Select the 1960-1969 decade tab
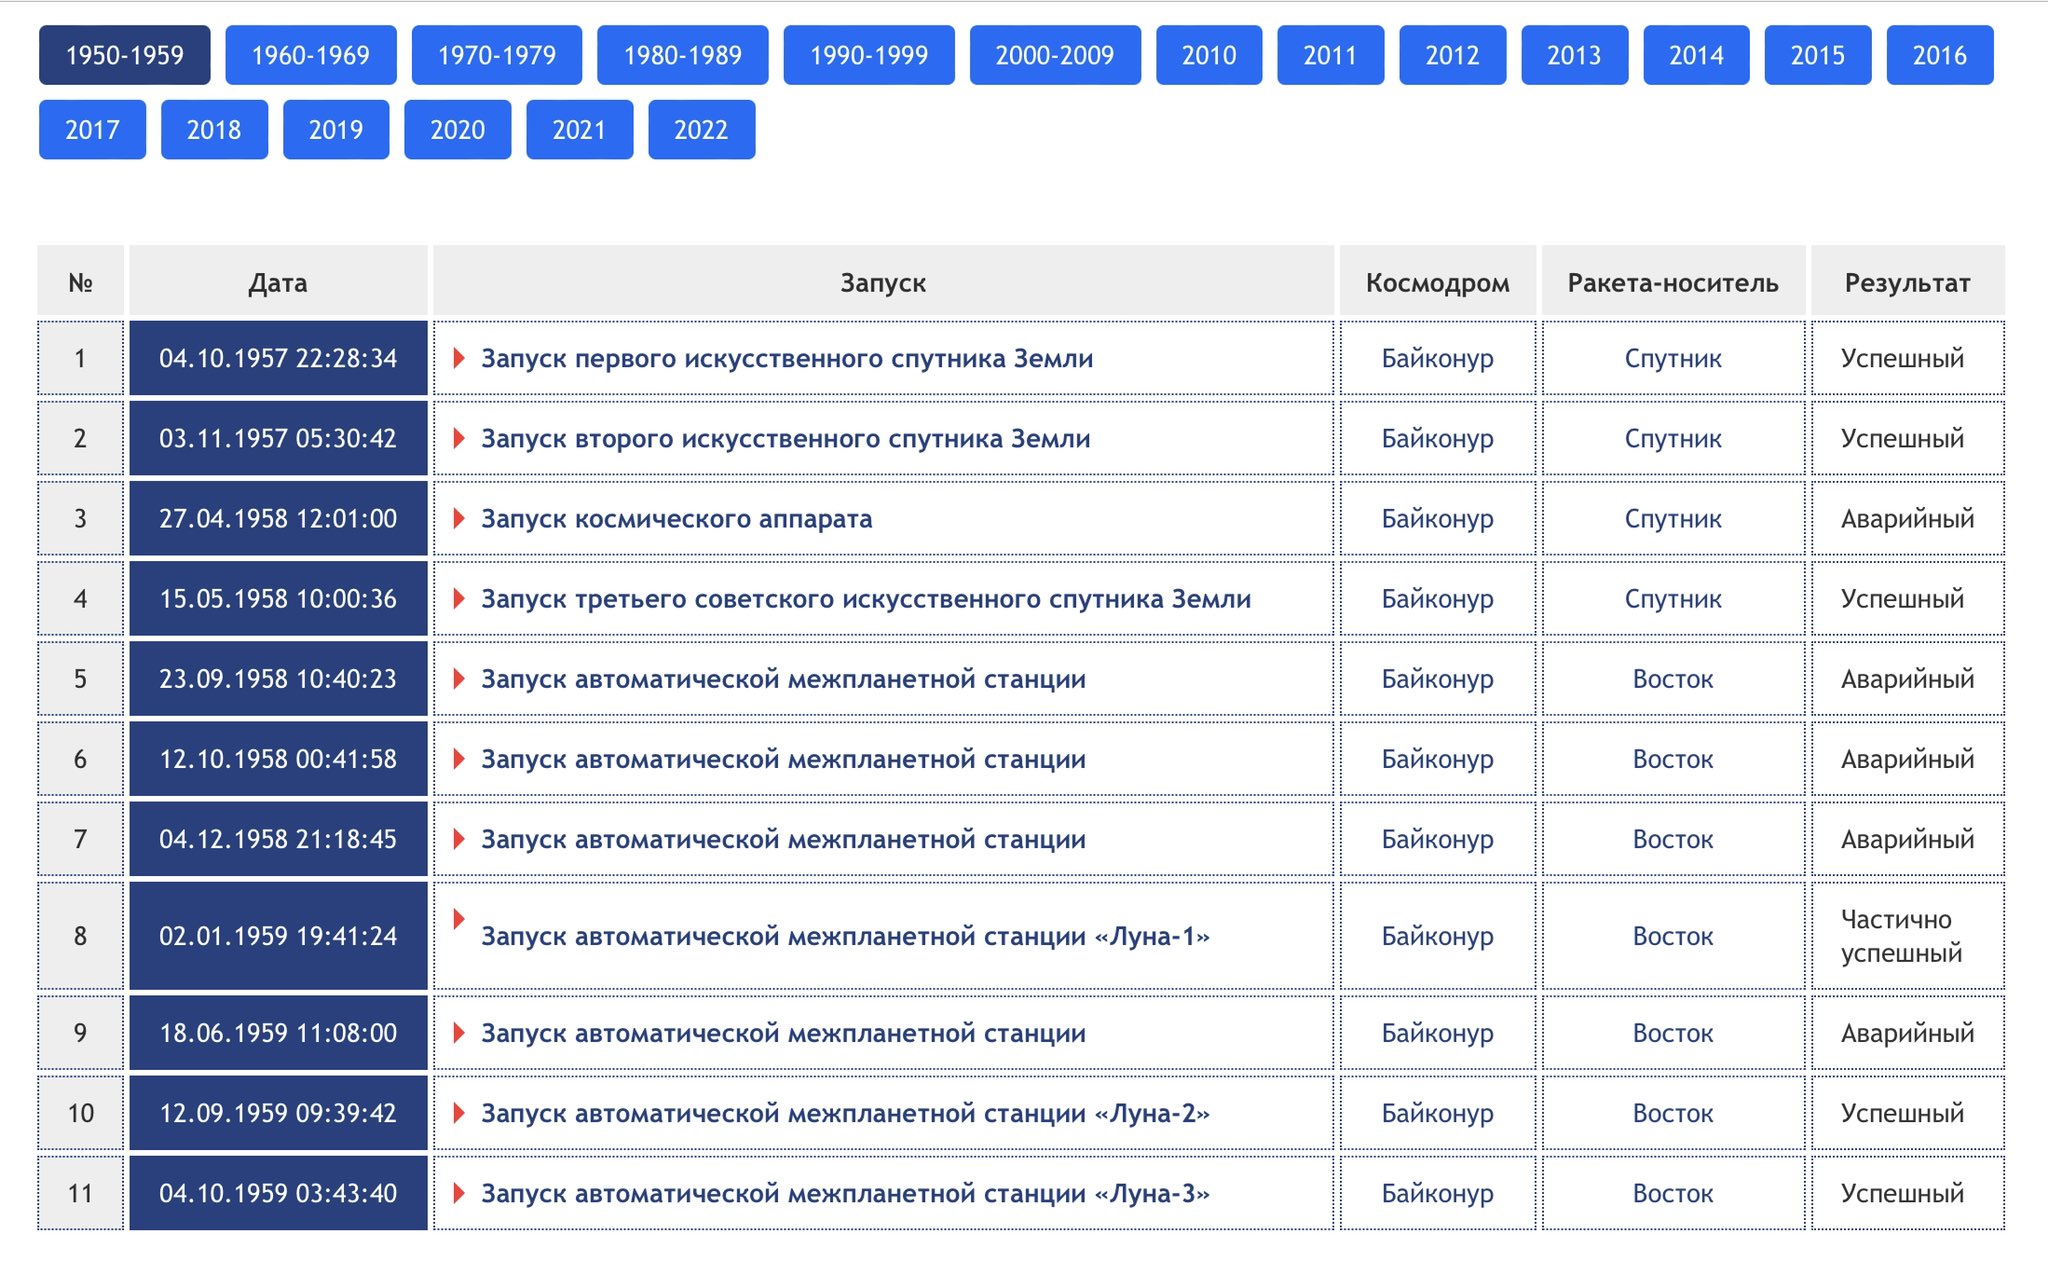Screen dimensions: 2048x1288 click(x=310, y=55)
